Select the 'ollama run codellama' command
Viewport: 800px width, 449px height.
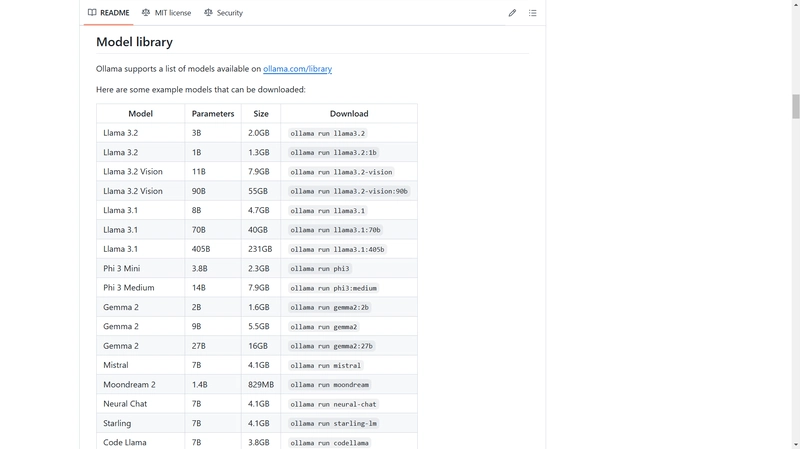330,443
